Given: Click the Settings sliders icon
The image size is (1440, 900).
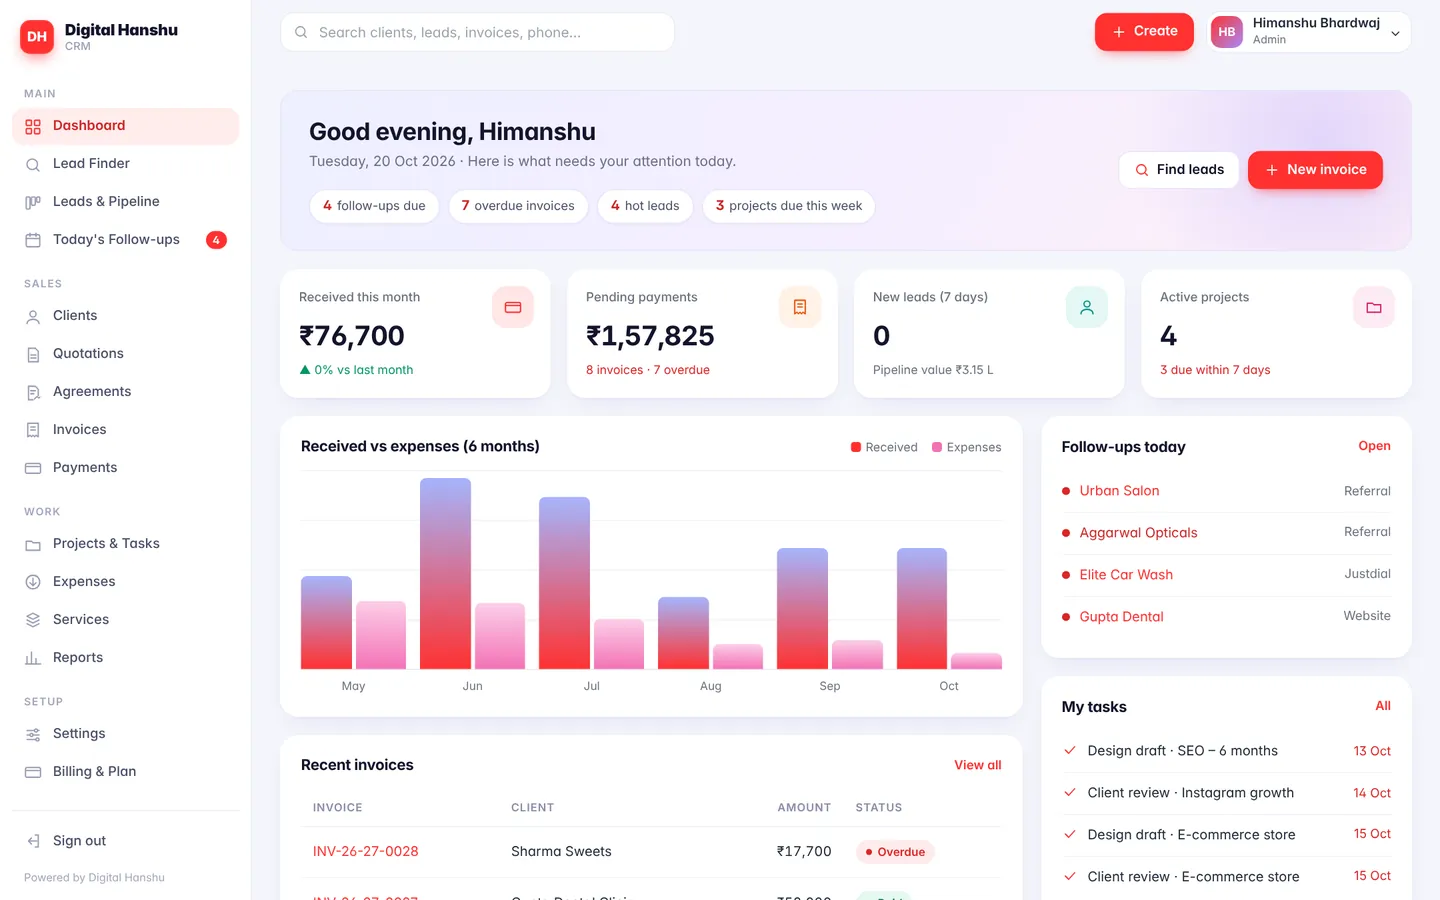Looking at the screenshot, I should click(x=33, y=734).
